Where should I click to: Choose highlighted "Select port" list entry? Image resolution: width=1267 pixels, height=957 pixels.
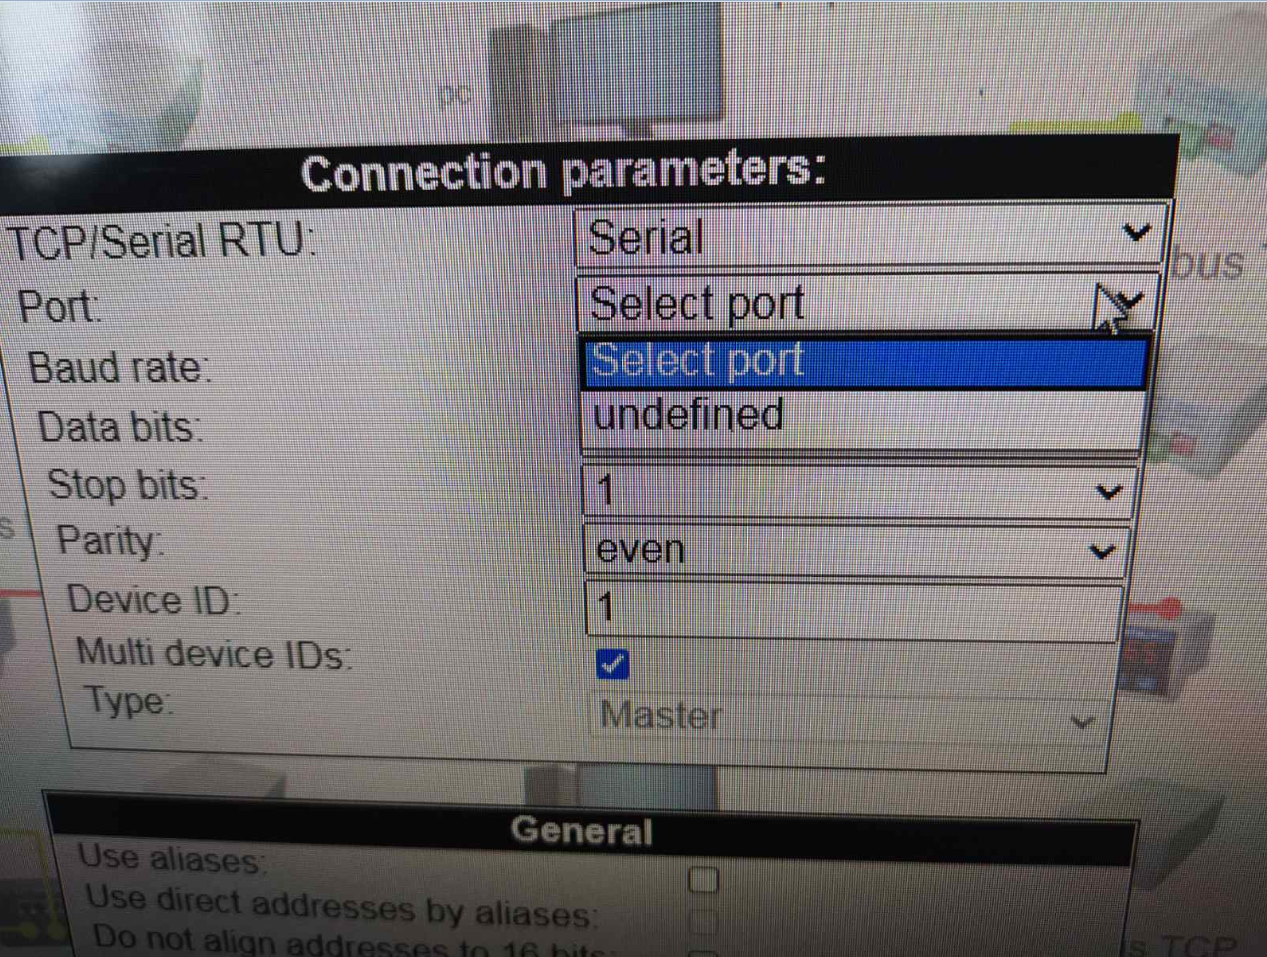864,362
